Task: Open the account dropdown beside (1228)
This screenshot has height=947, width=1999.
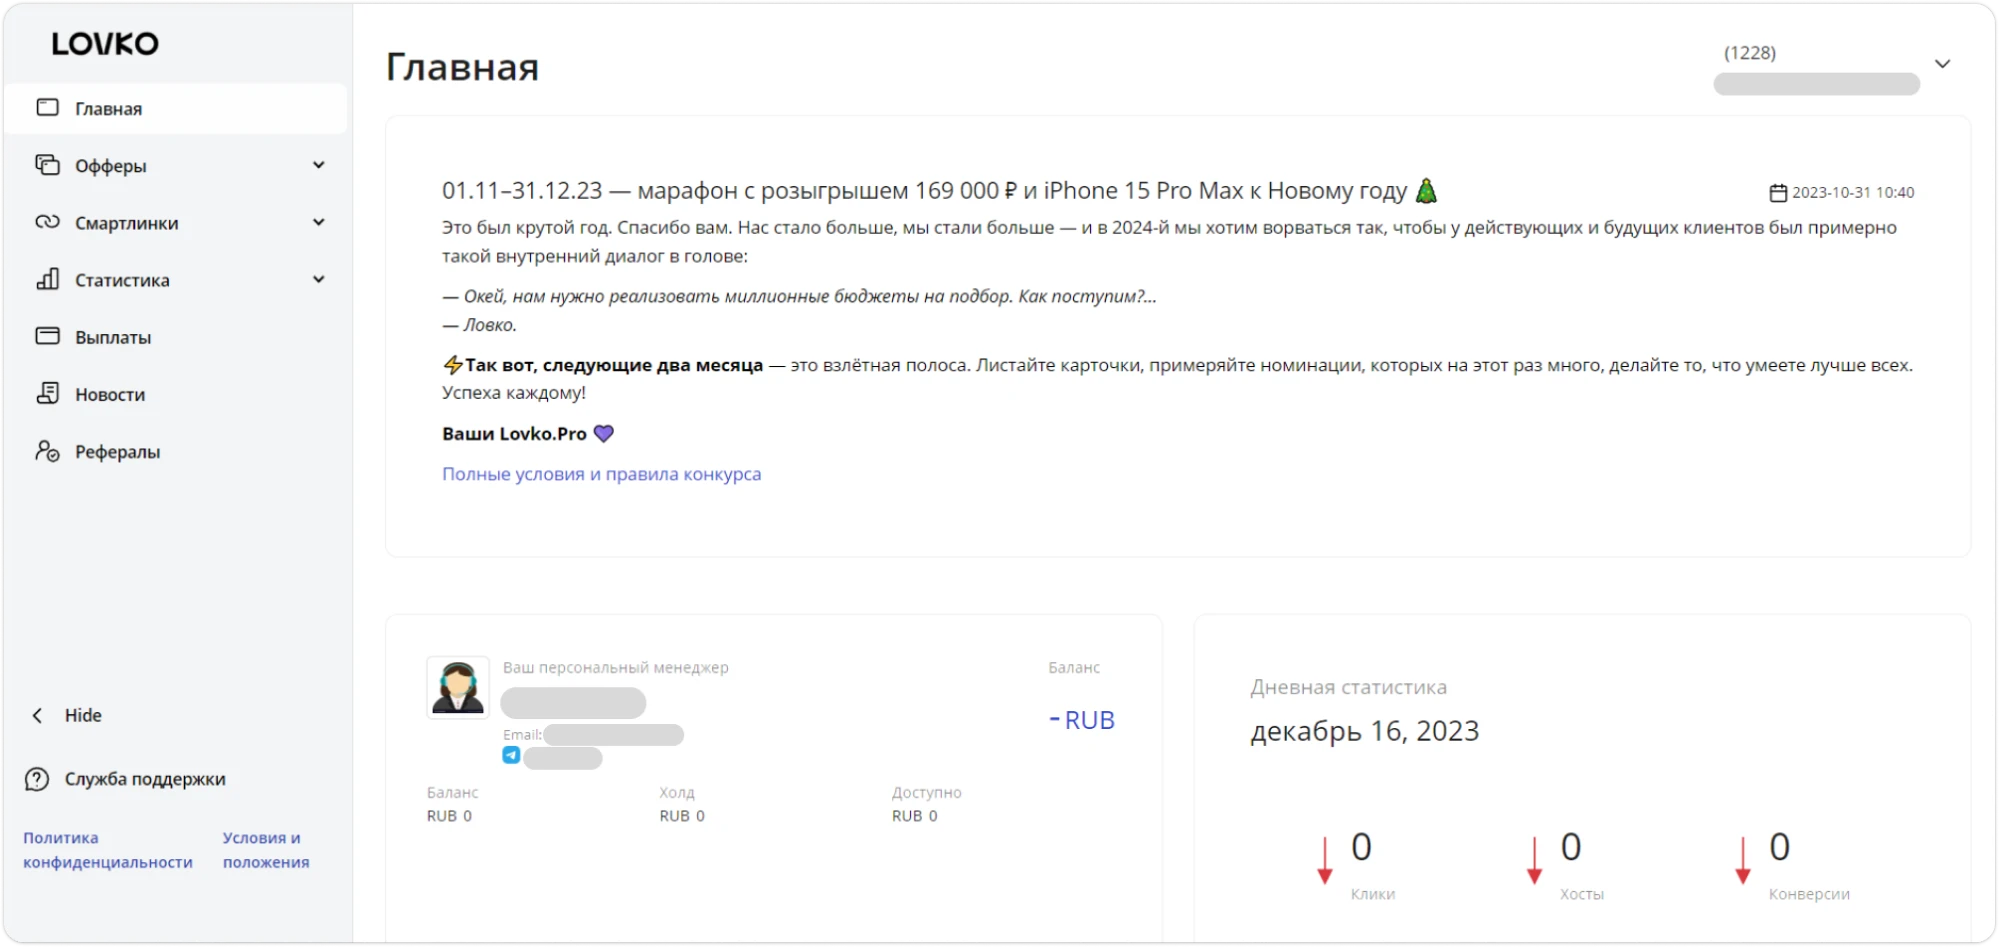Action: (x=1942, y=64)
